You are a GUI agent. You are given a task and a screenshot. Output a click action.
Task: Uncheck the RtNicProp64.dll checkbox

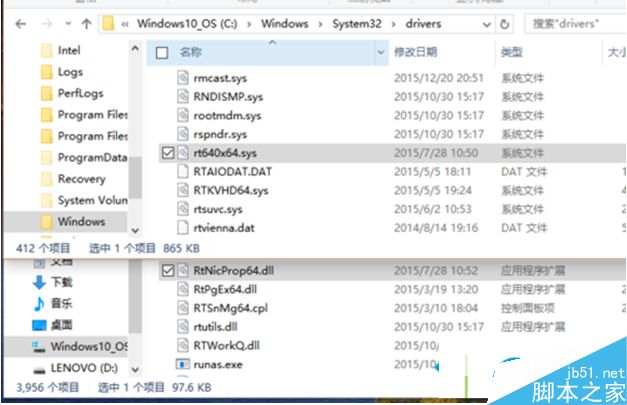tap(168, 271)
